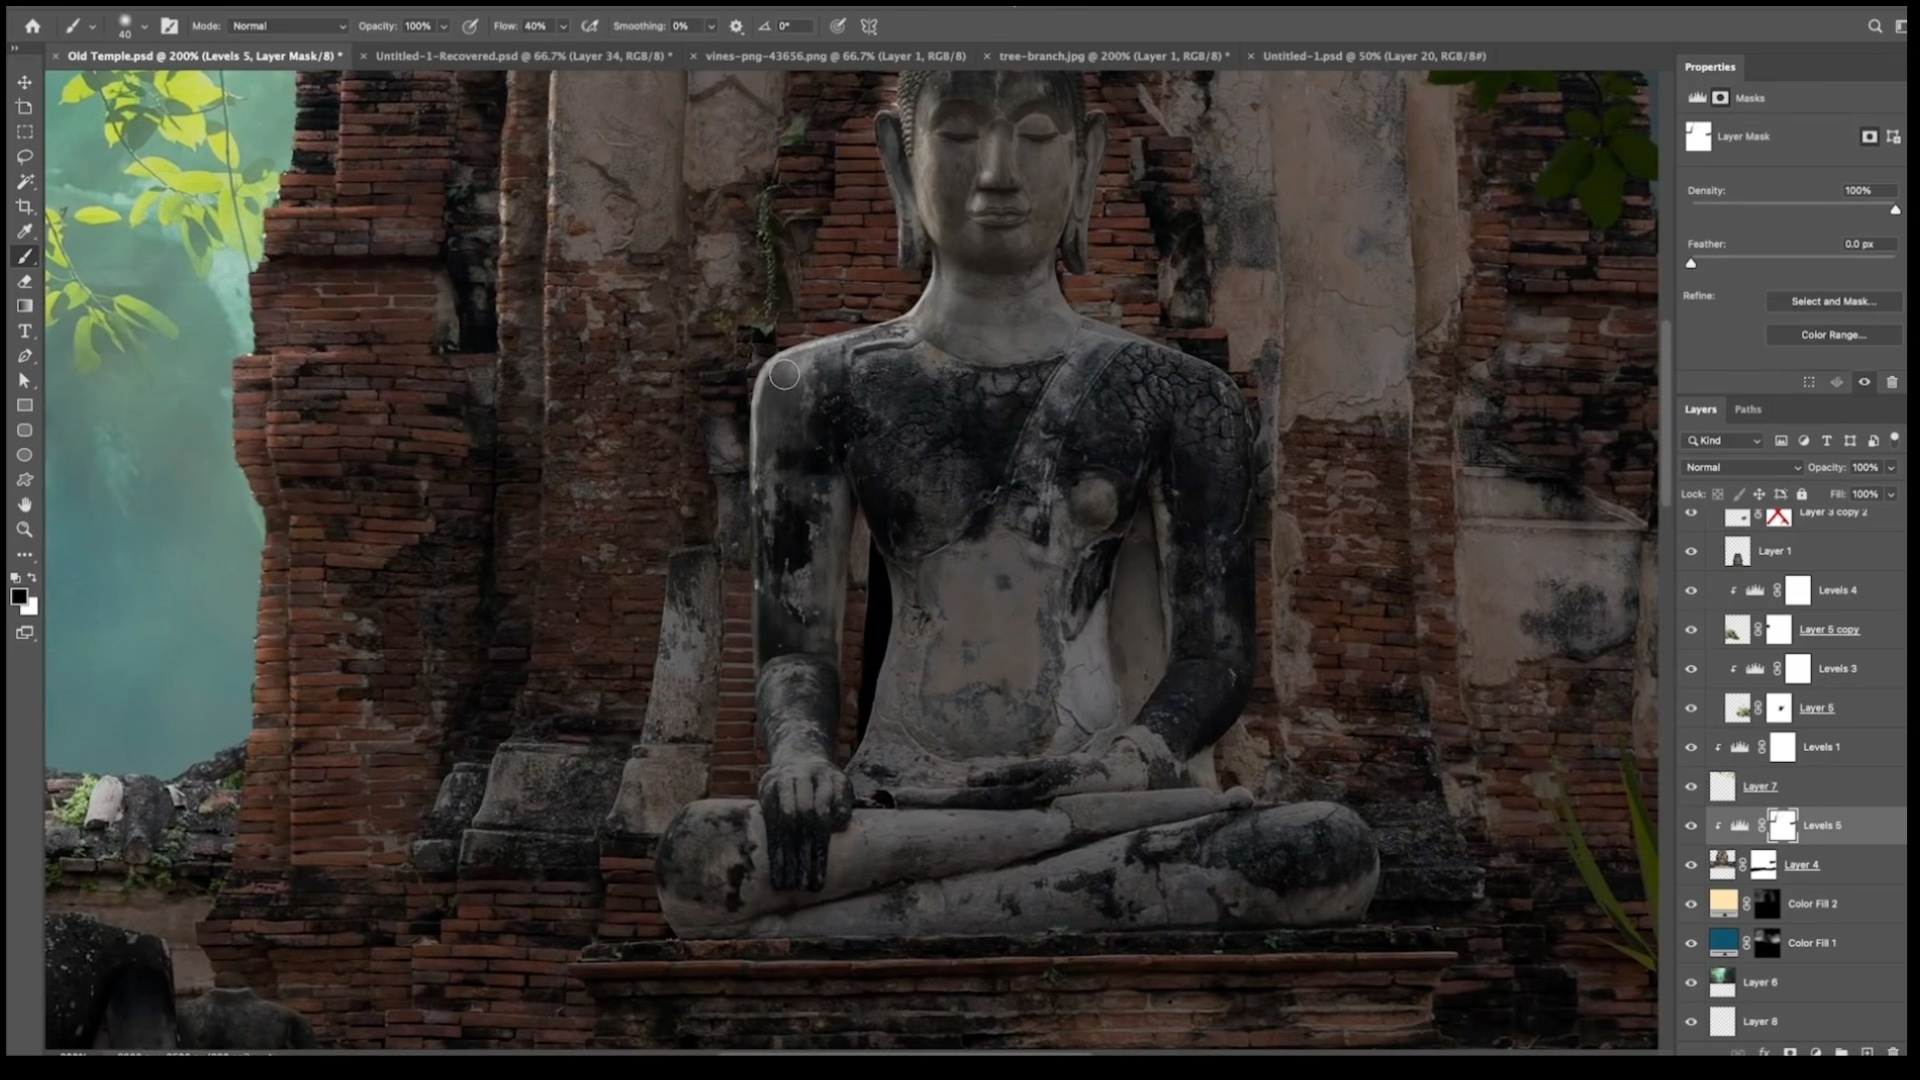The image size is (1920, 1080).
Task: Click the Feather slider handle
Action: 1691,264
